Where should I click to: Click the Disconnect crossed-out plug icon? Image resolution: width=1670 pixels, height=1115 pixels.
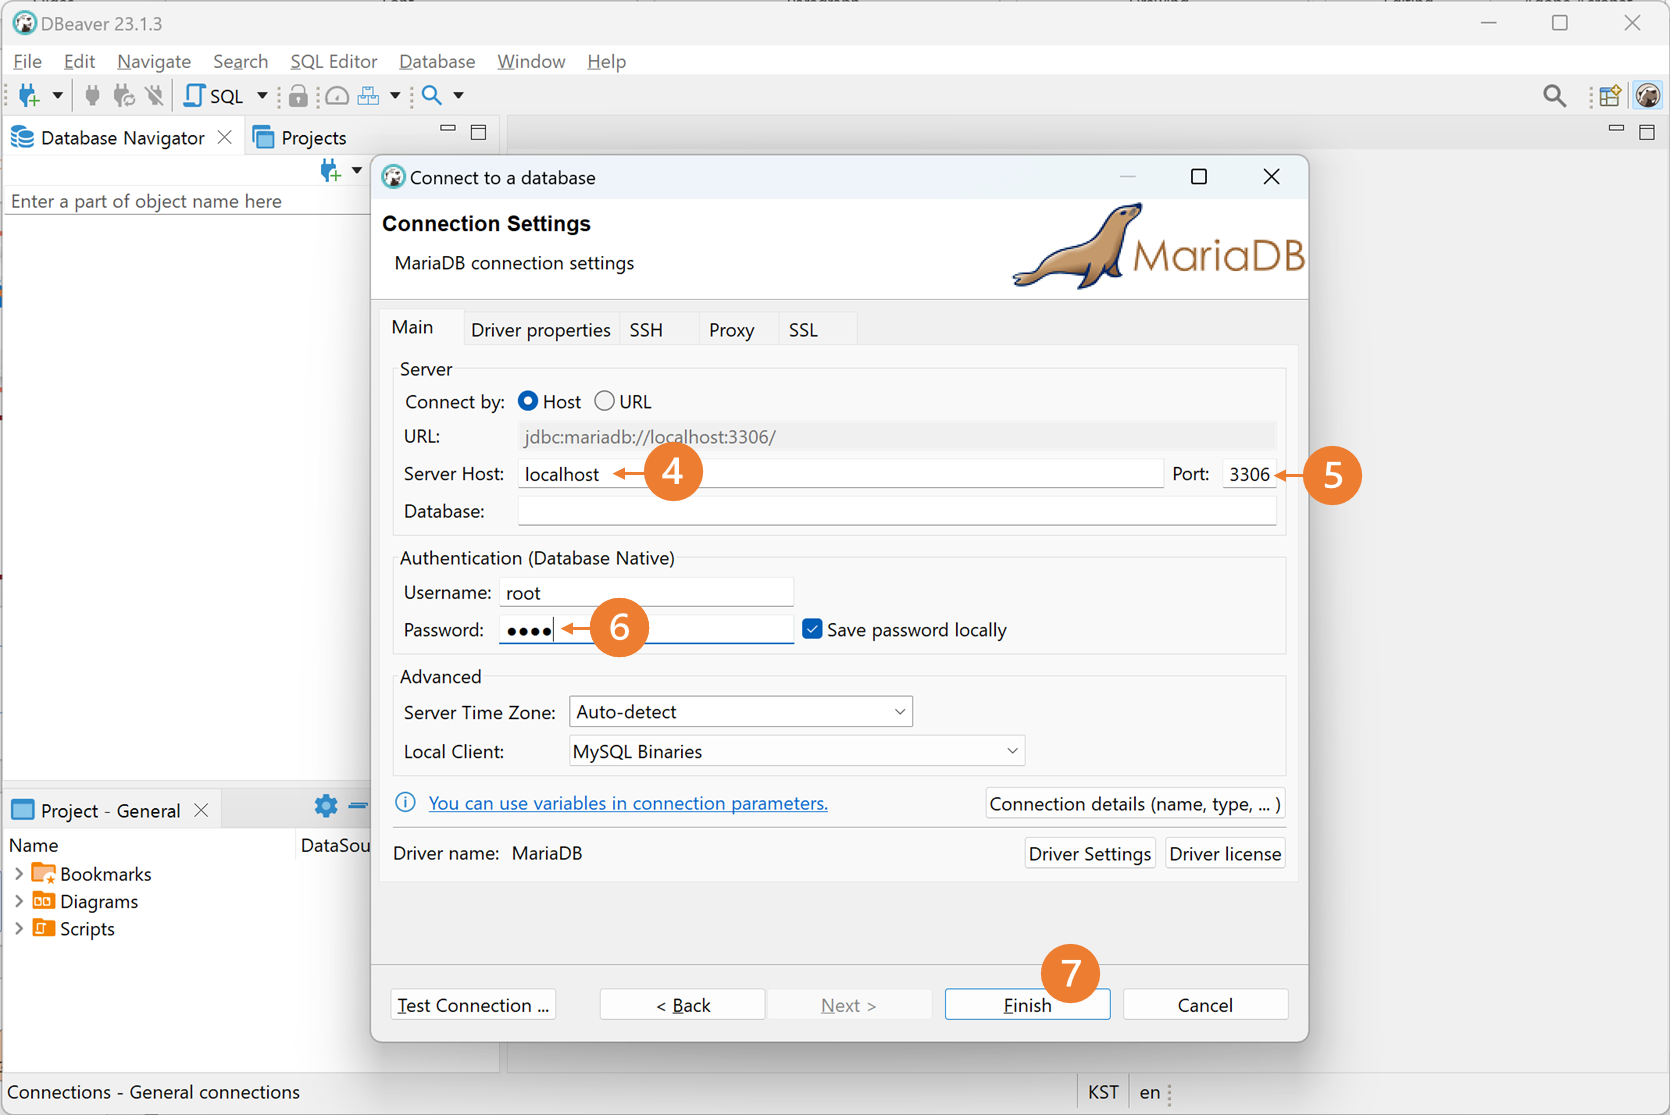point(154,95)
